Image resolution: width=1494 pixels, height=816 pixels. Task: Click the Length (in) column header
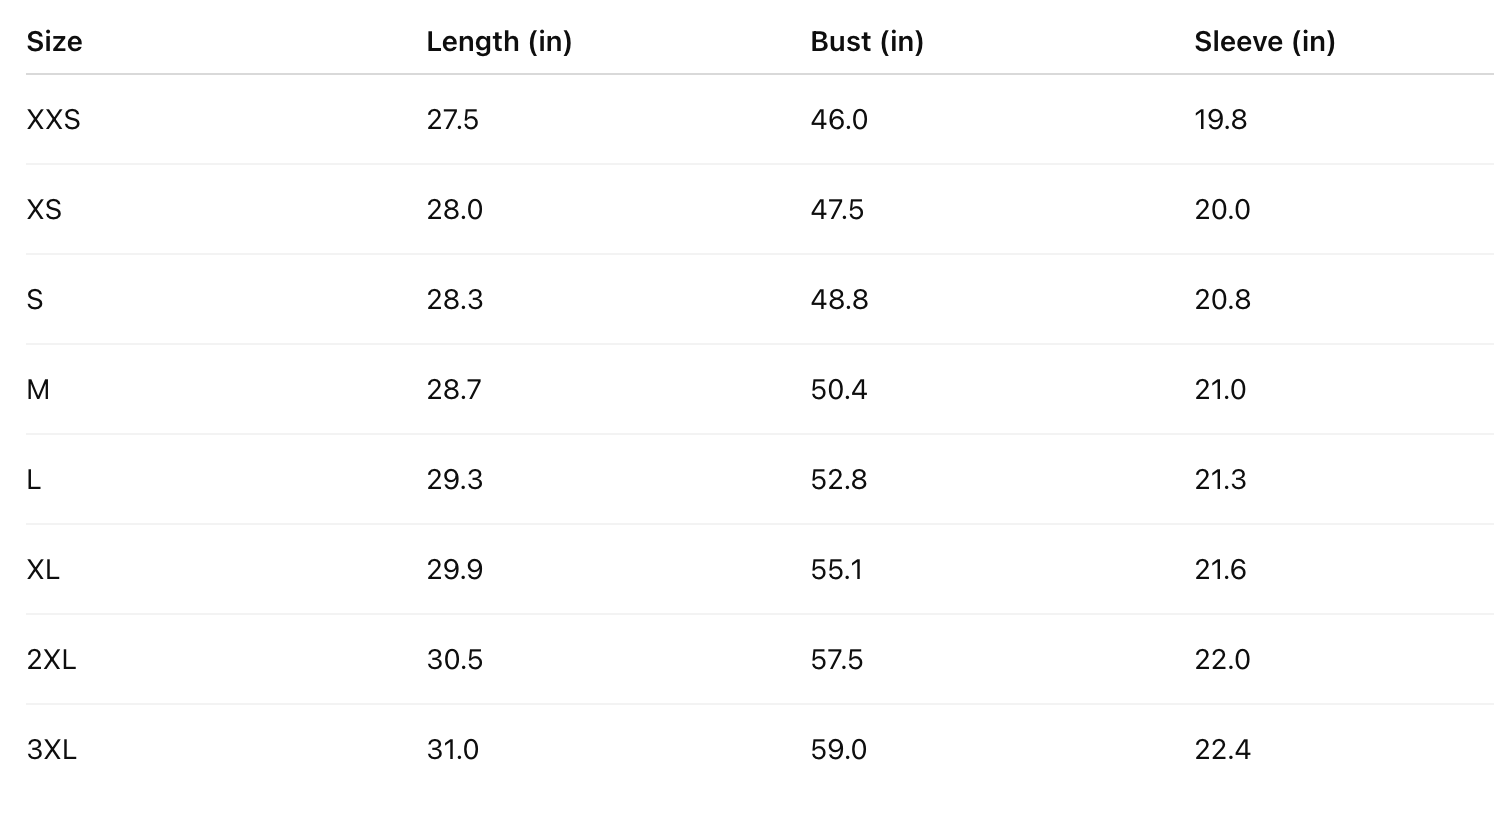498,41
